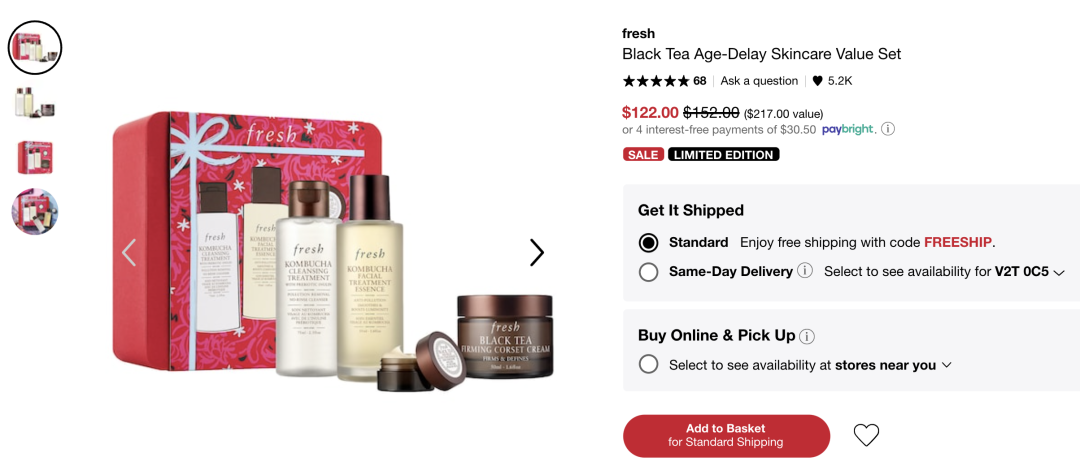Open PayBright info icon
This screenshot has height=466, width=1080.
889,129
